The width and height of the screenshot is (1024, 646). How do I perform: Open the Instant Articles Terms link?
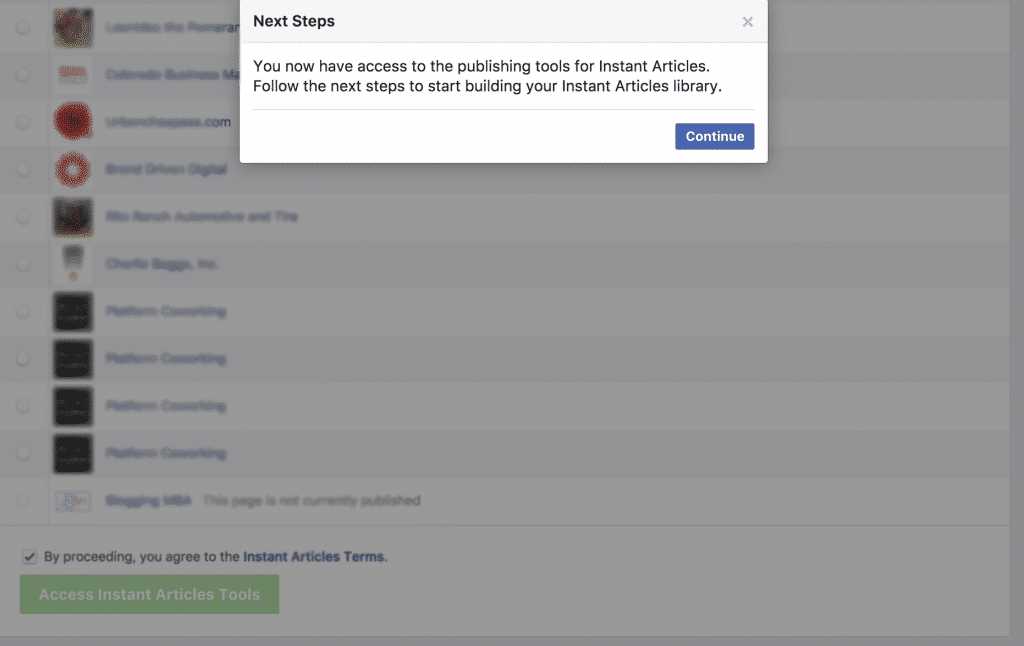pos(313,557)
